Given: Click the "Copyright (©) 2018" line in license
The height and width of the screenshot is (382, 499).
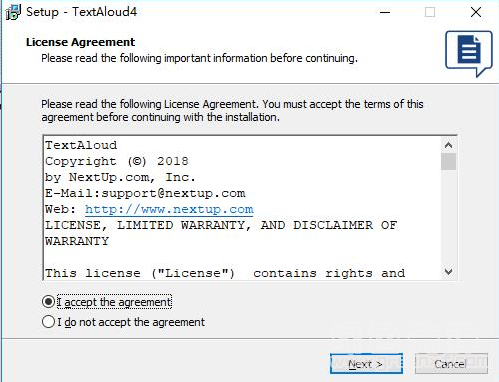Looking at the screenshot, I should [117, 161].
